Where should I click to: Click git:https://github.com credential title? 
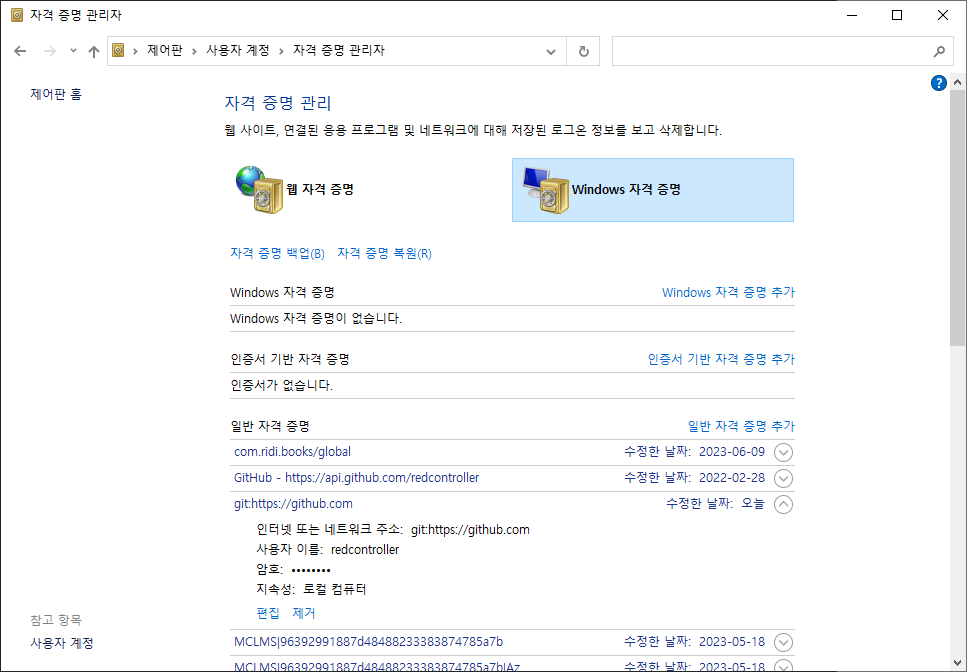(x=293, y=504)
